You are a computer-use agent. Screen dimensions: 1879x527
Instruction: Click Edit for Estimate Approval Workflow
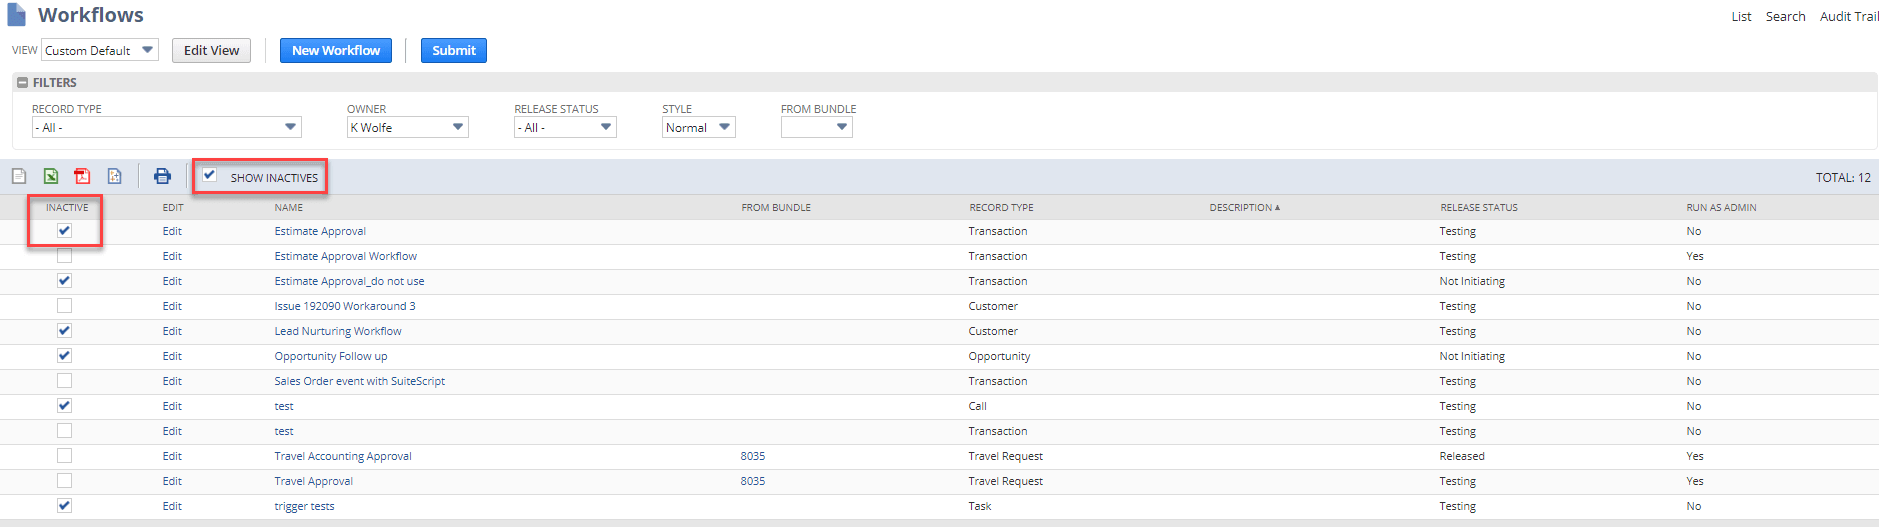172,256
